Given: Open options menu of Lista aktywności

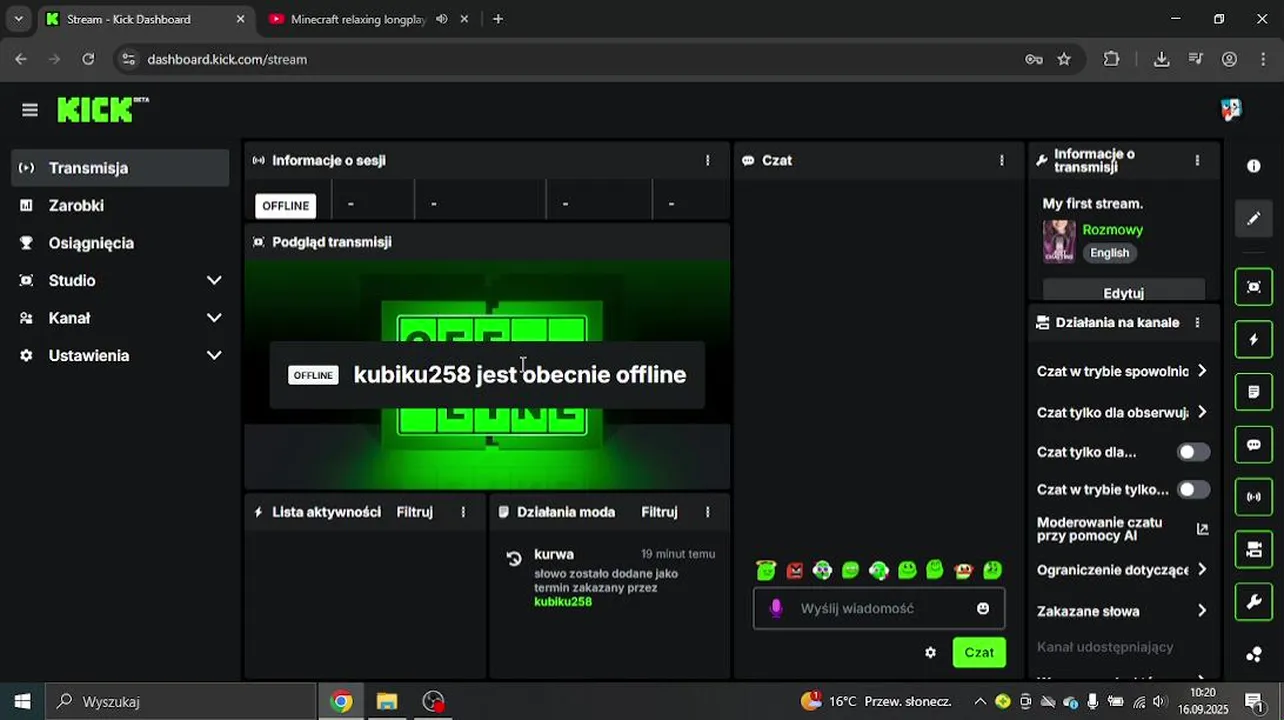Looking at the screenshot, I should point(463,512).
